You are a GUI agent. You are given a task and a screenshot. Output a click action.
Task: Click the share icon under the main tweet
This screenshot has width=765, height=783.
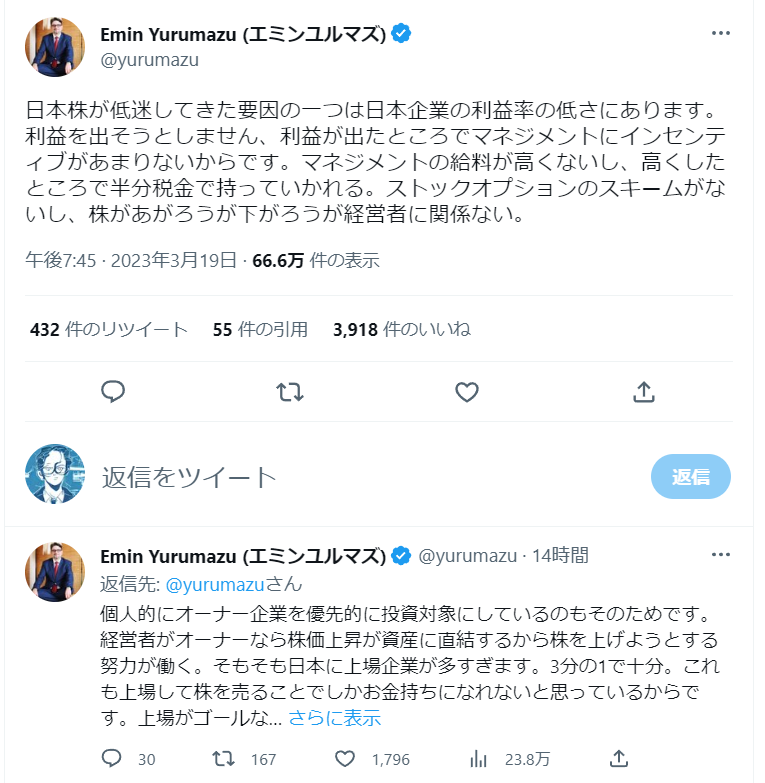644,391
